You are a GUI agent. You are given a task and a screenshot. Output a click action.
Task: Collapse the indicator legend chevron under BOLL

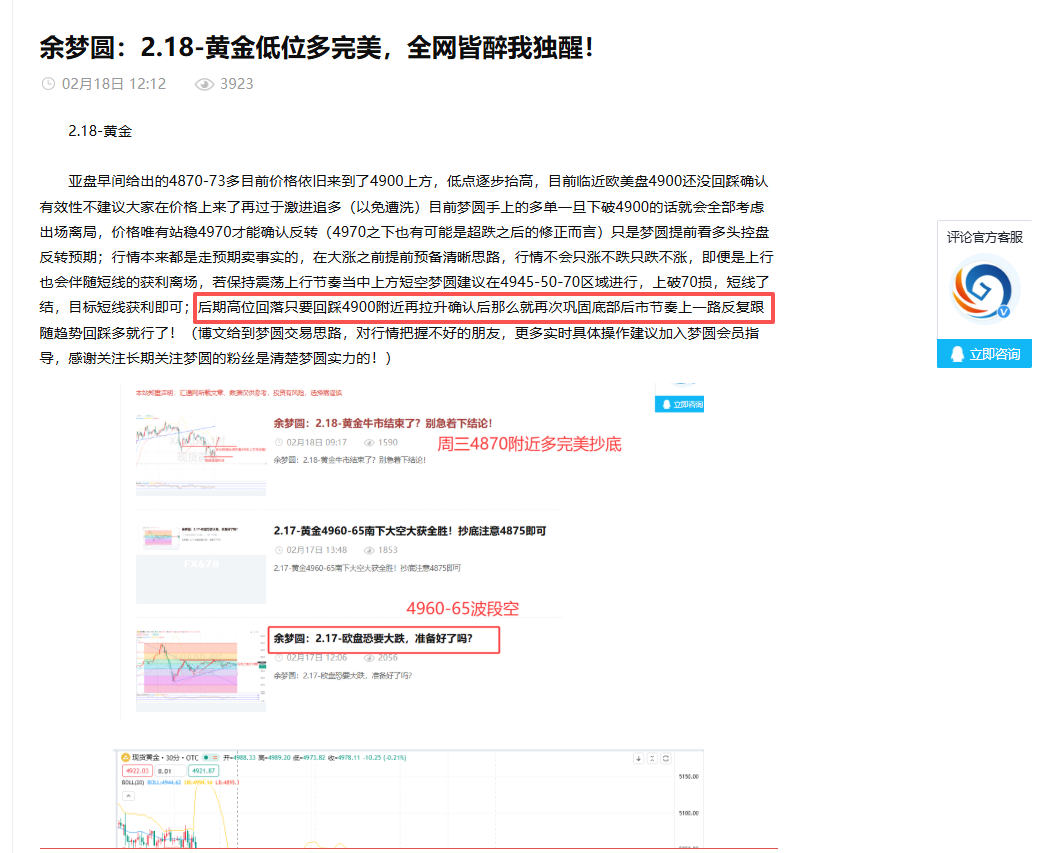[x=128, y=795]
